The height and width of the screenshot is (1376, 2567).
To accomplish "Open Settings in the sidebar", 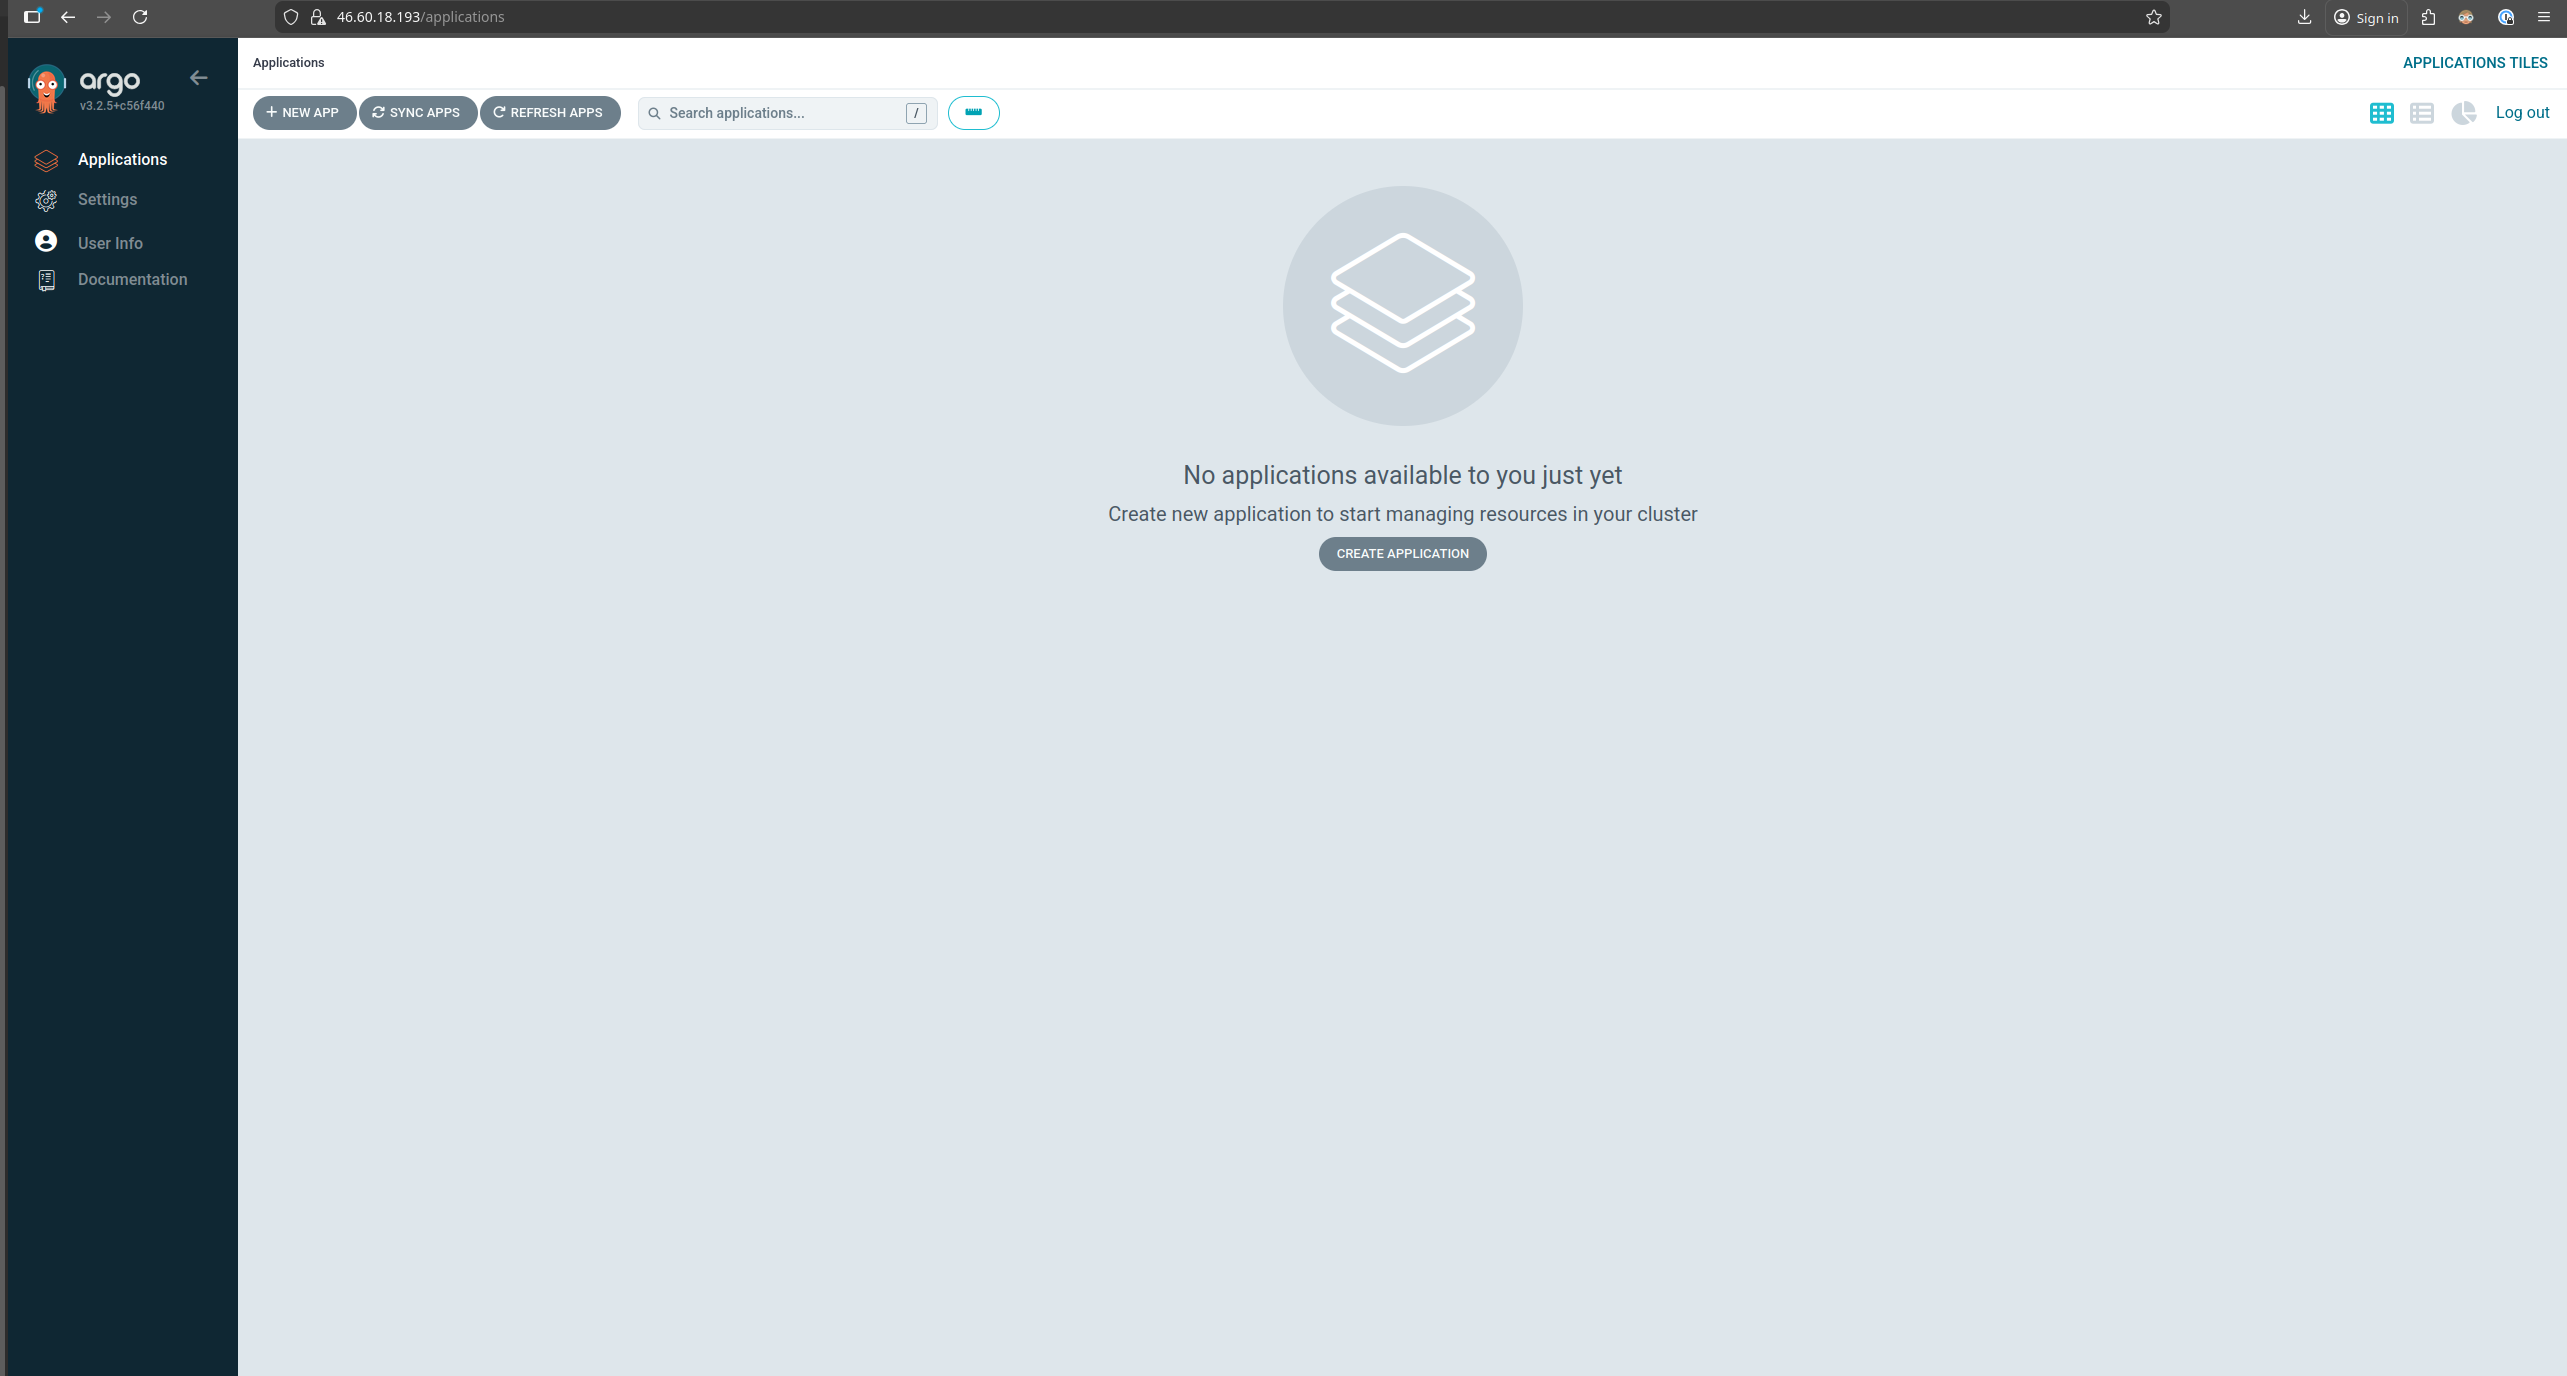I will pos(107,200).
